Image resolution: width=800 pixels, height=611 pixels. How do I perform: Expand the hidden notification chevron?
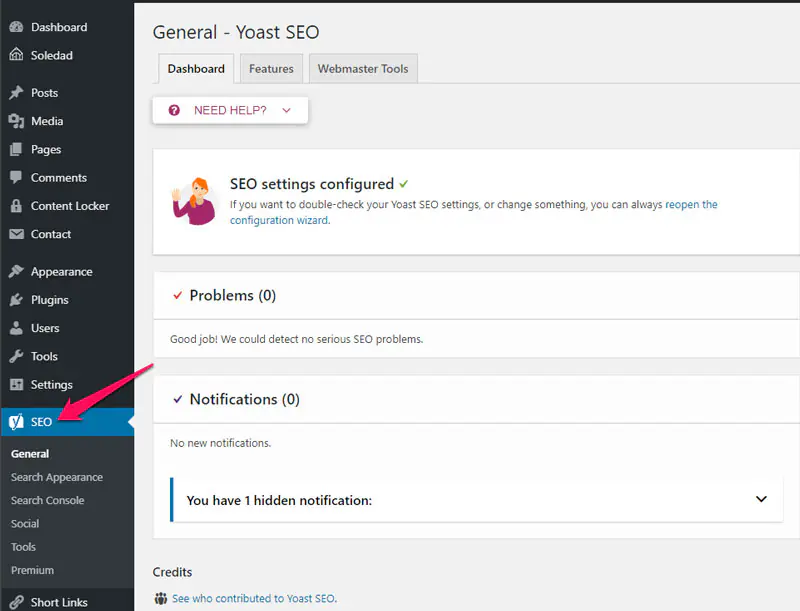761,499
